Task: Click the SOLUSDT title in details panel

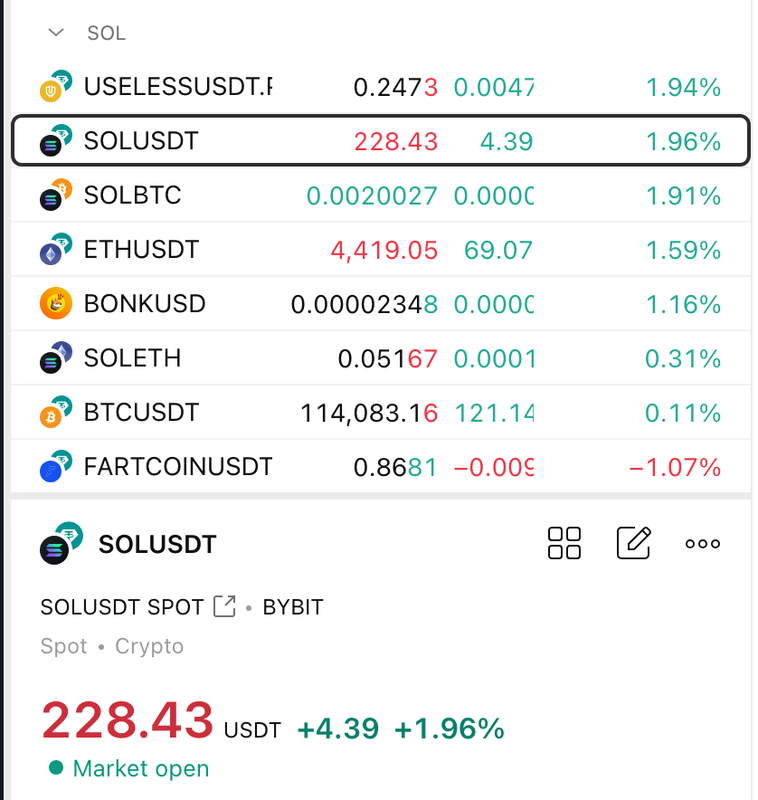Action: [x=157, y=544]
